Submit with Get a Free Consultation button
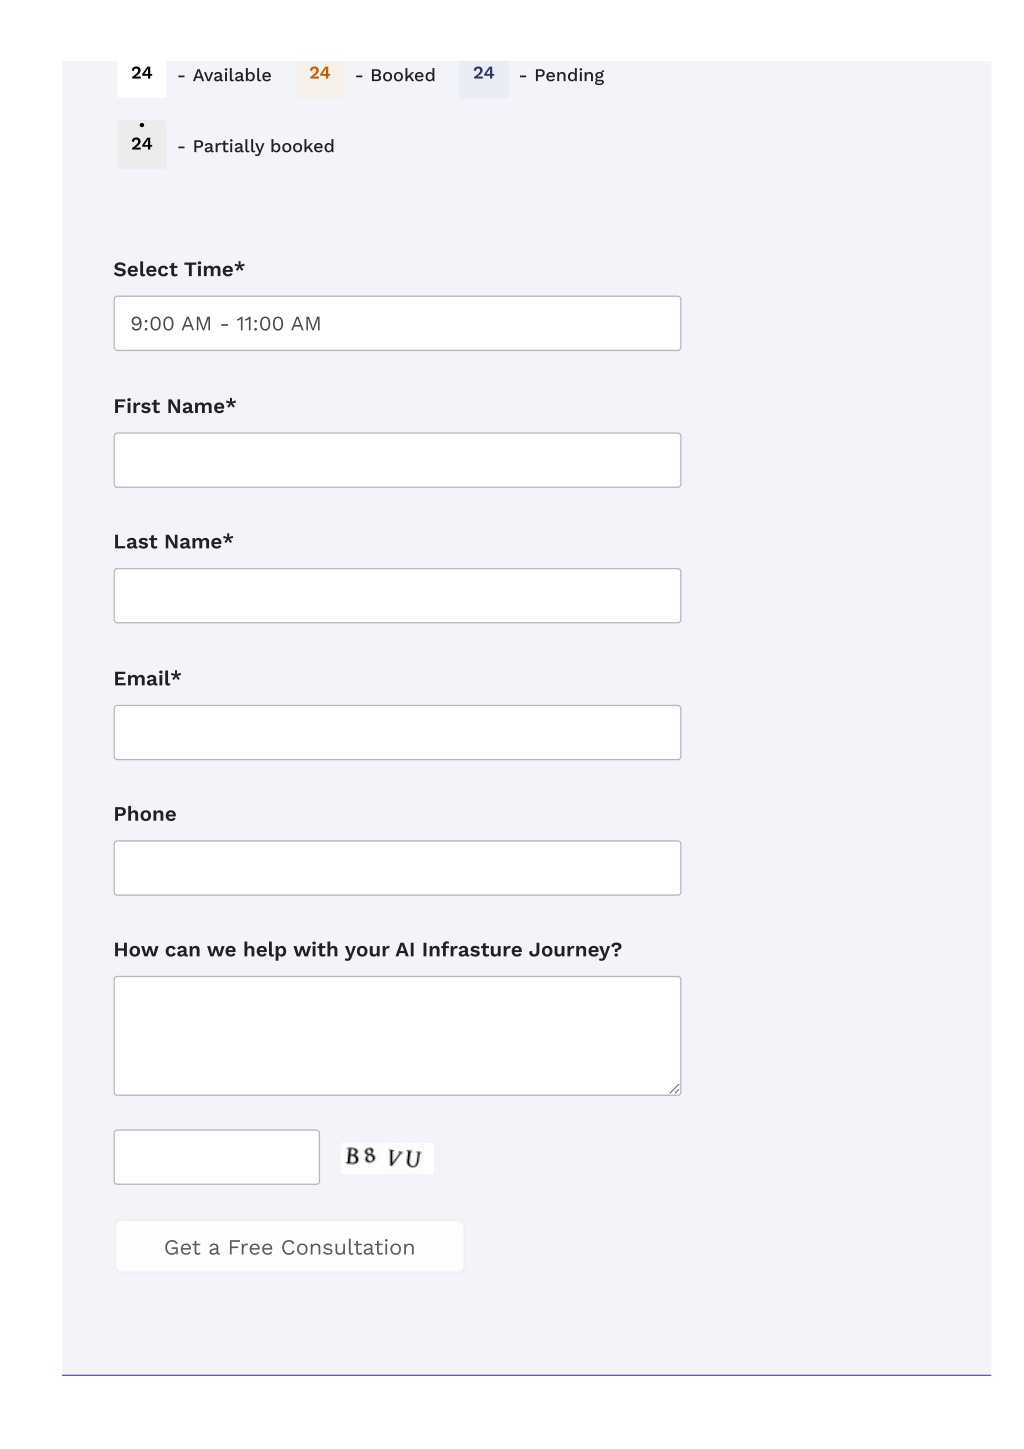The height and width of the screenshot is (1449, 1024). point(289,1247)
